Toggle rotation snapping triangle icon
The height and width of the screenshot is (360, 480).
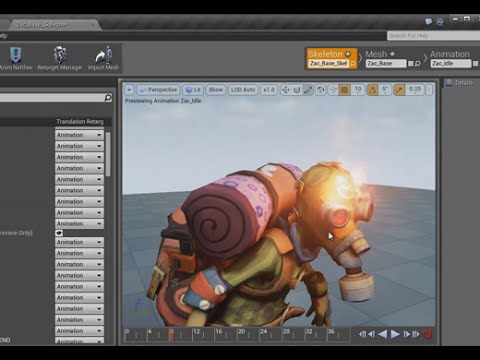[x=373, y=90]
